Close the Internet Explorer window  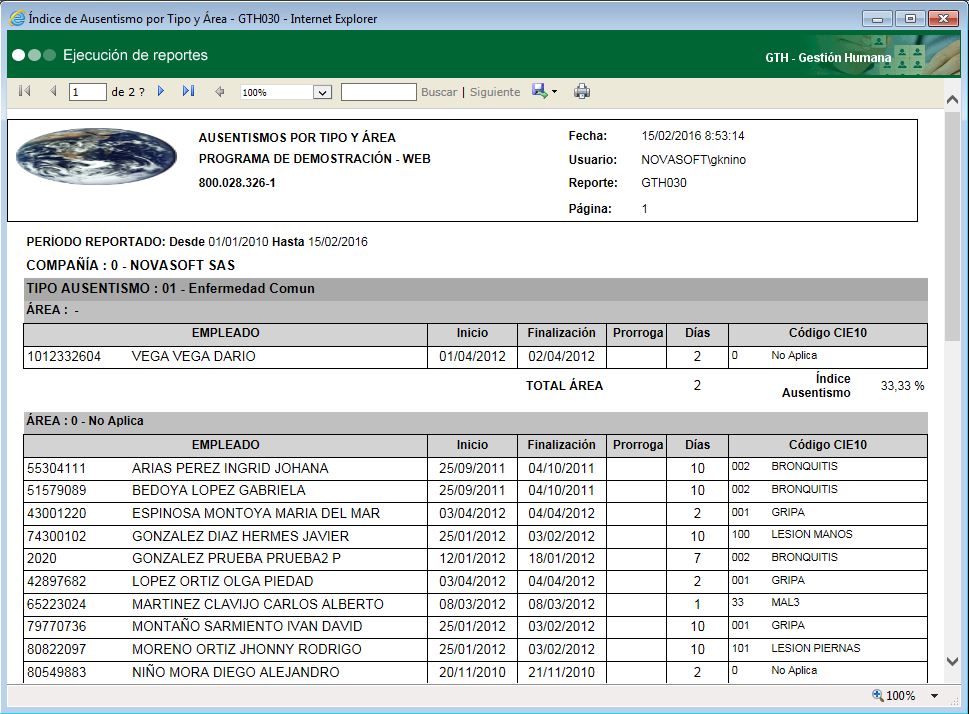click(943, 19)
